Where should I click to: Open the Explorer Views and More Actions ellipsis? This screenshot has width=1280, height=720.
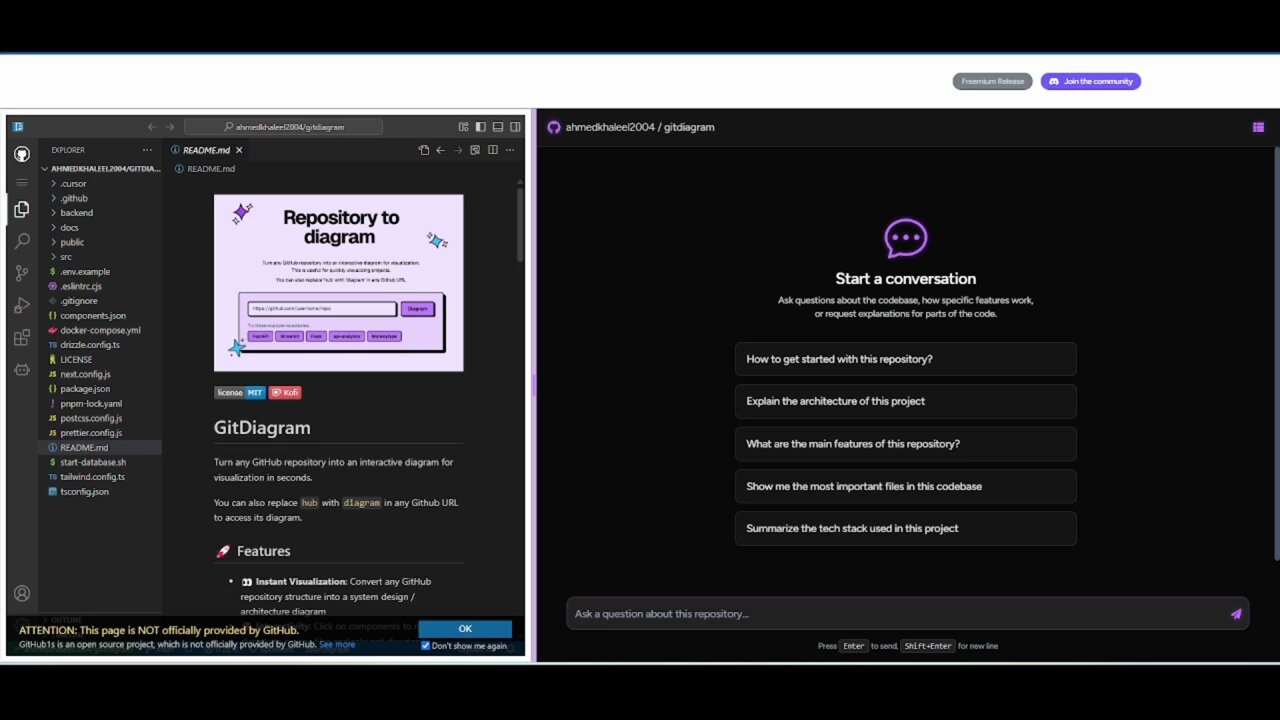148,150
